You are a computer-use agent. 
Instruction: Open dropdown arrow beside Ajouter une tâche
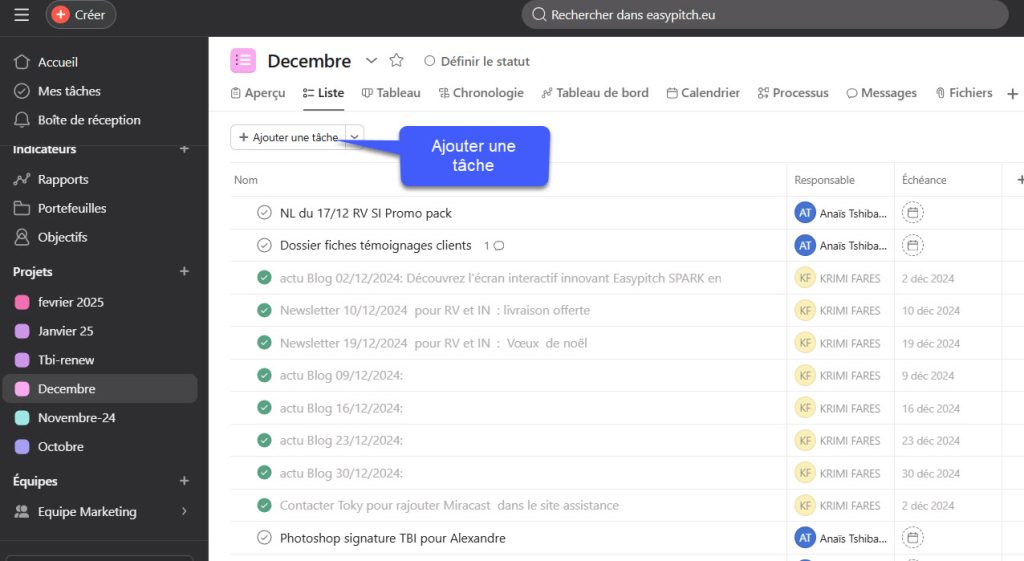coord(355,137)
